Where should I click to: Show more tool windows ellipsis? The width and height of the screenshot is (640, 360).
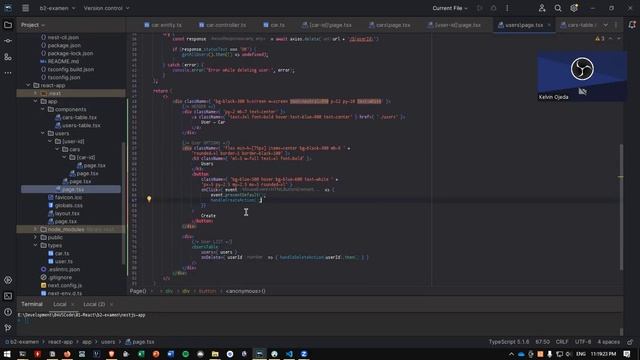point(8,73)
